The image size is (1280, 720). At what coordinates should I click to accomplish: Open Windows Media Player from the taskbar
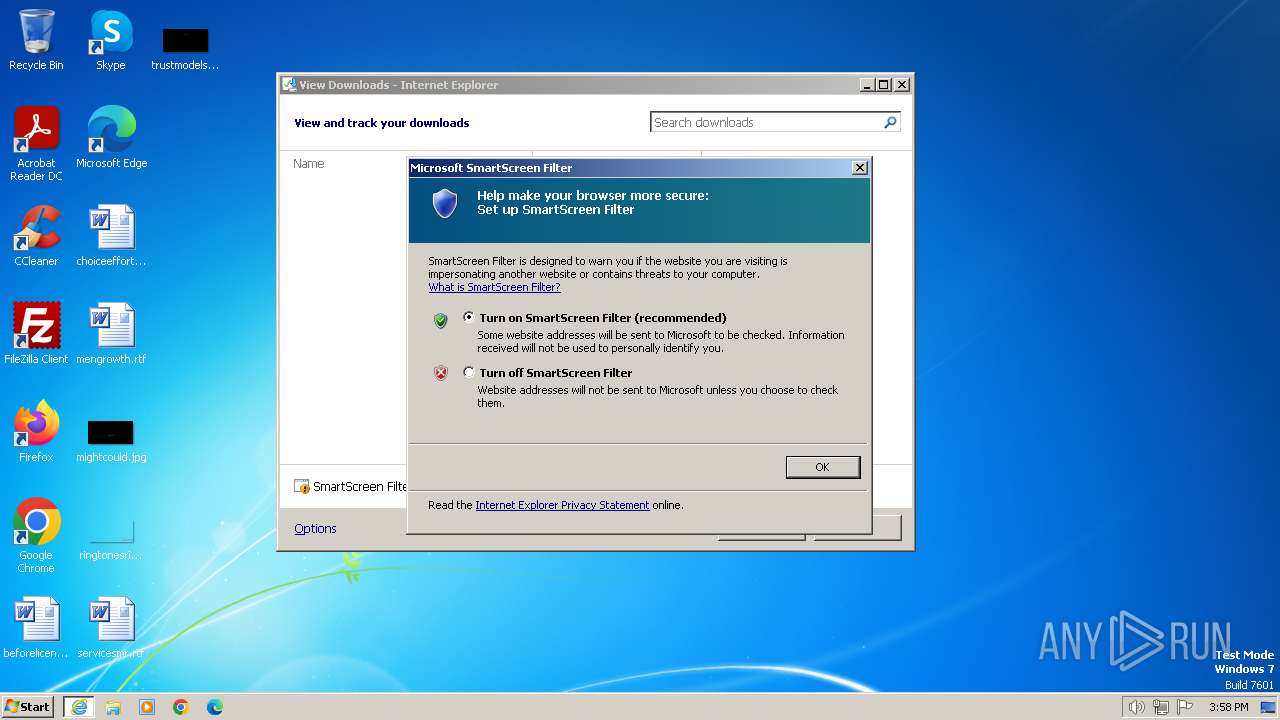point(147,707)
